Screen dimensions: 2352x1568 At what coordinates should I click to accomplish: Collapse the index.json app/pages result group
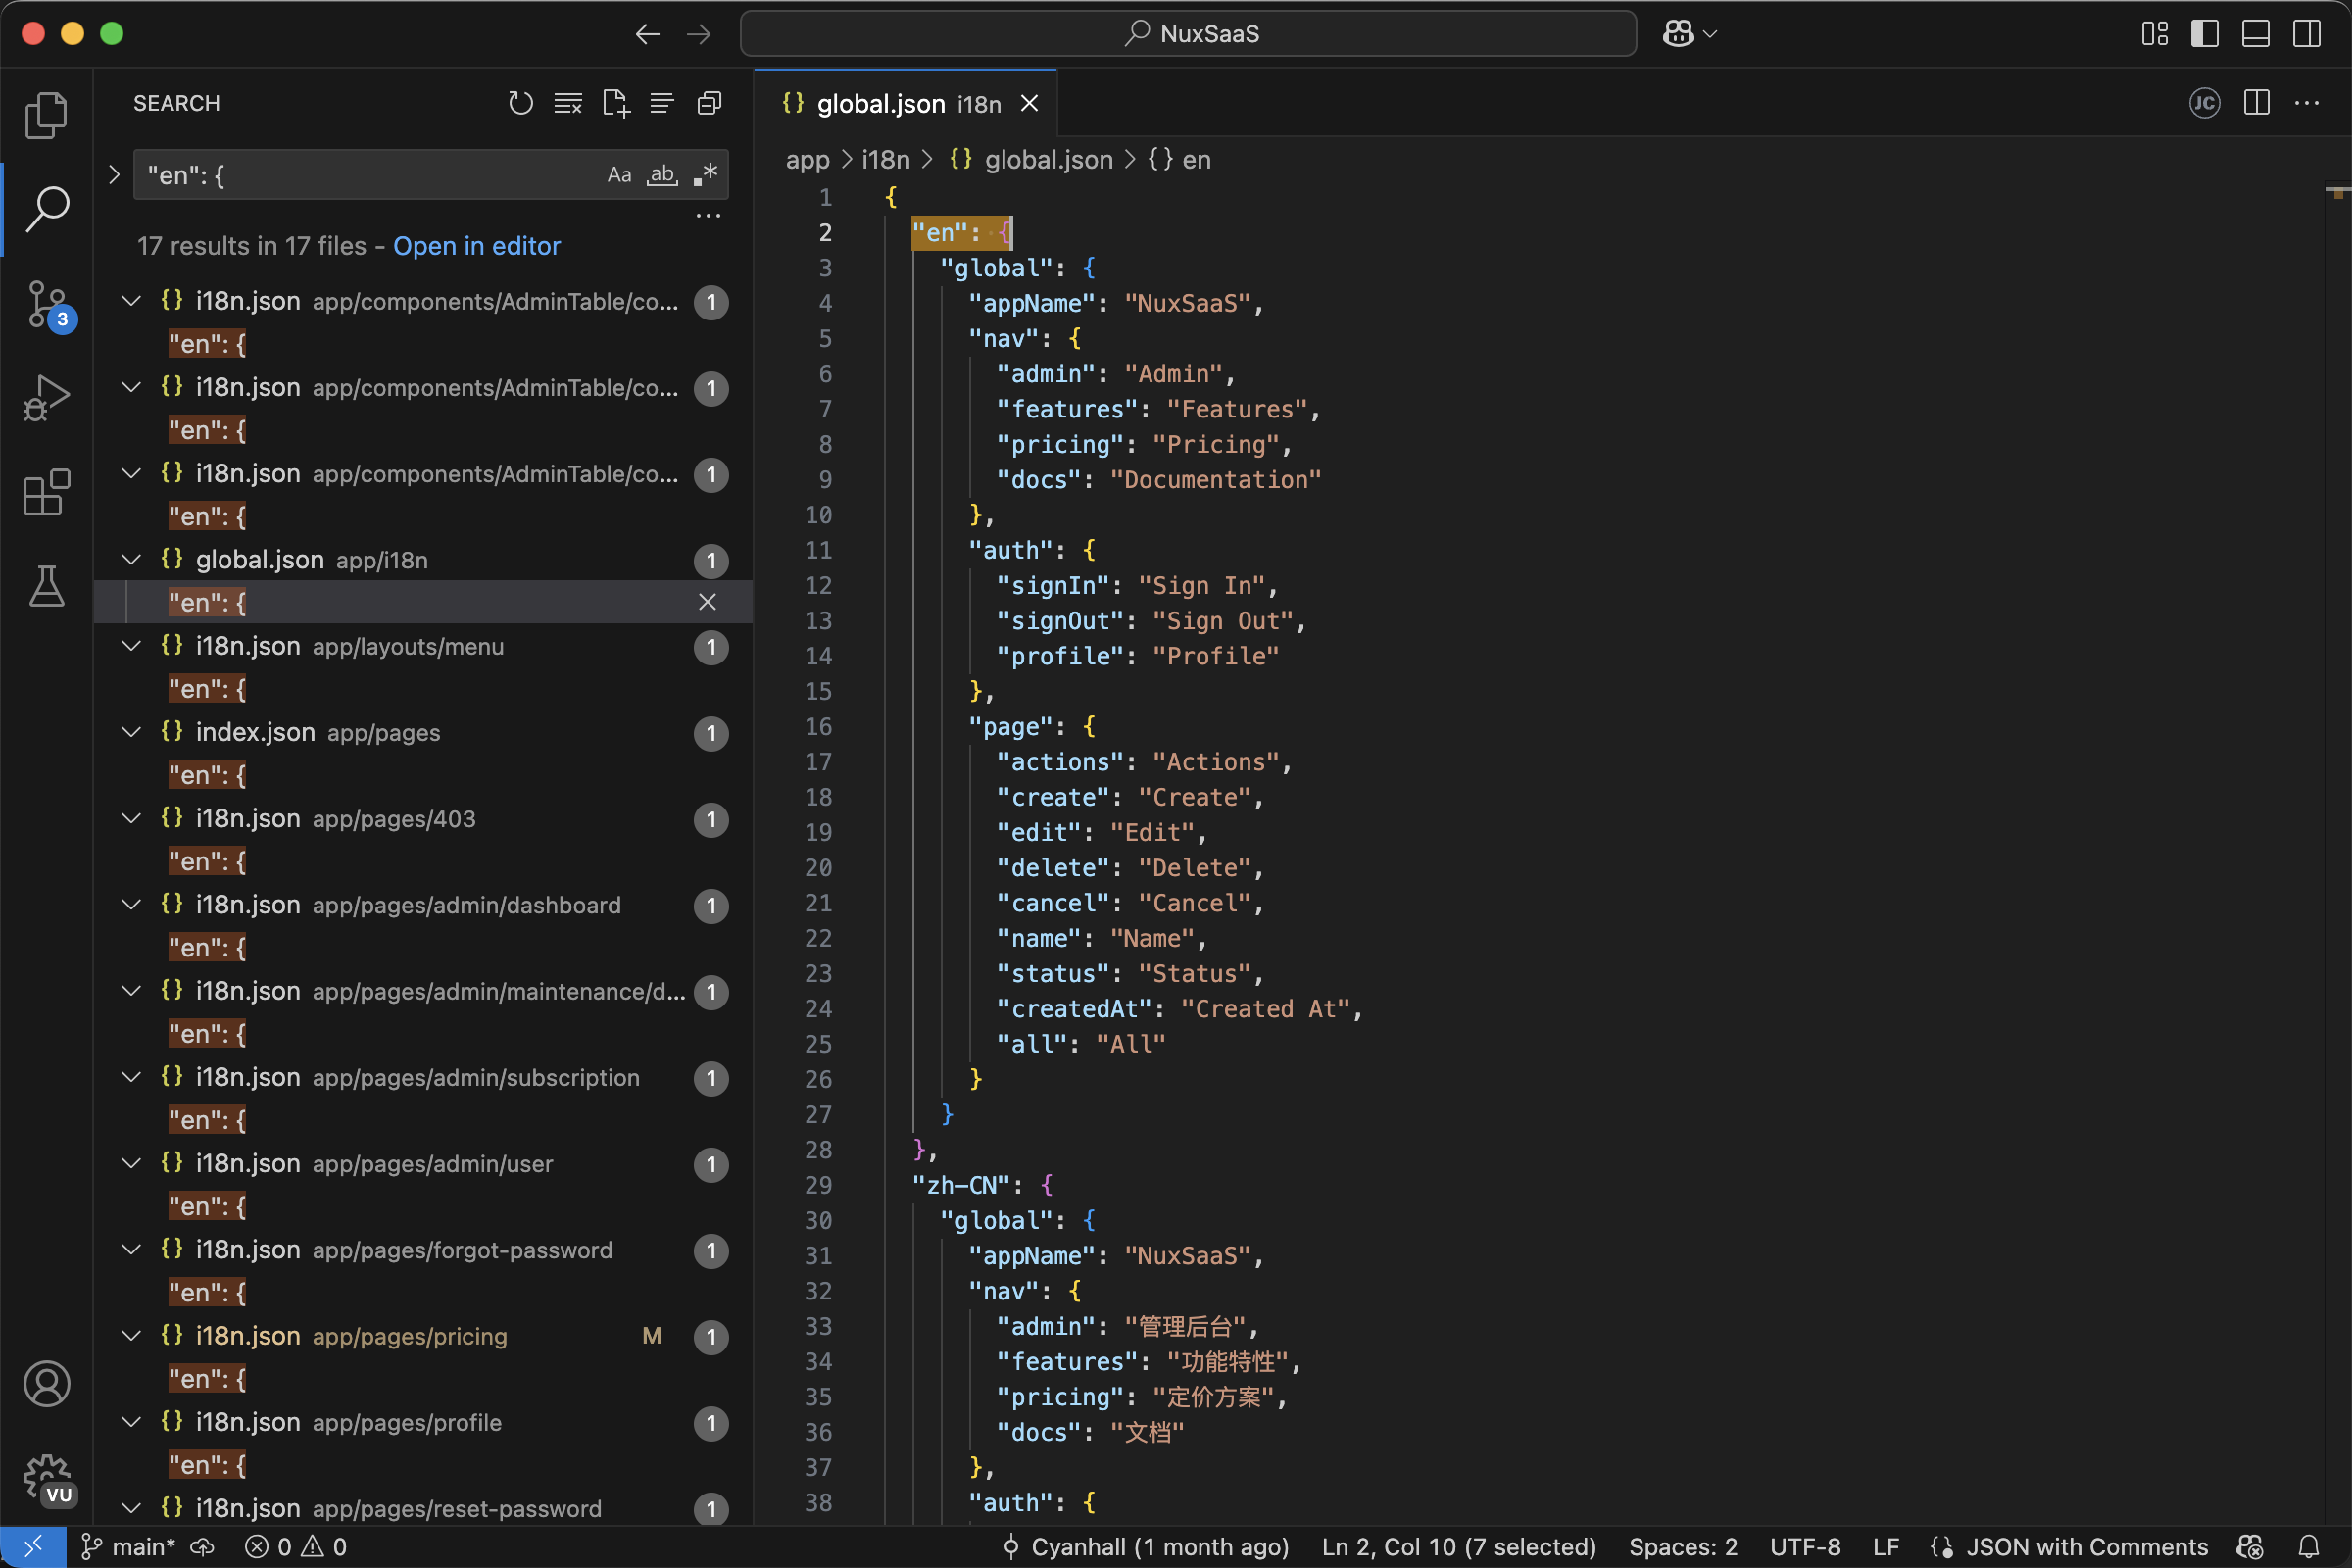131,732
